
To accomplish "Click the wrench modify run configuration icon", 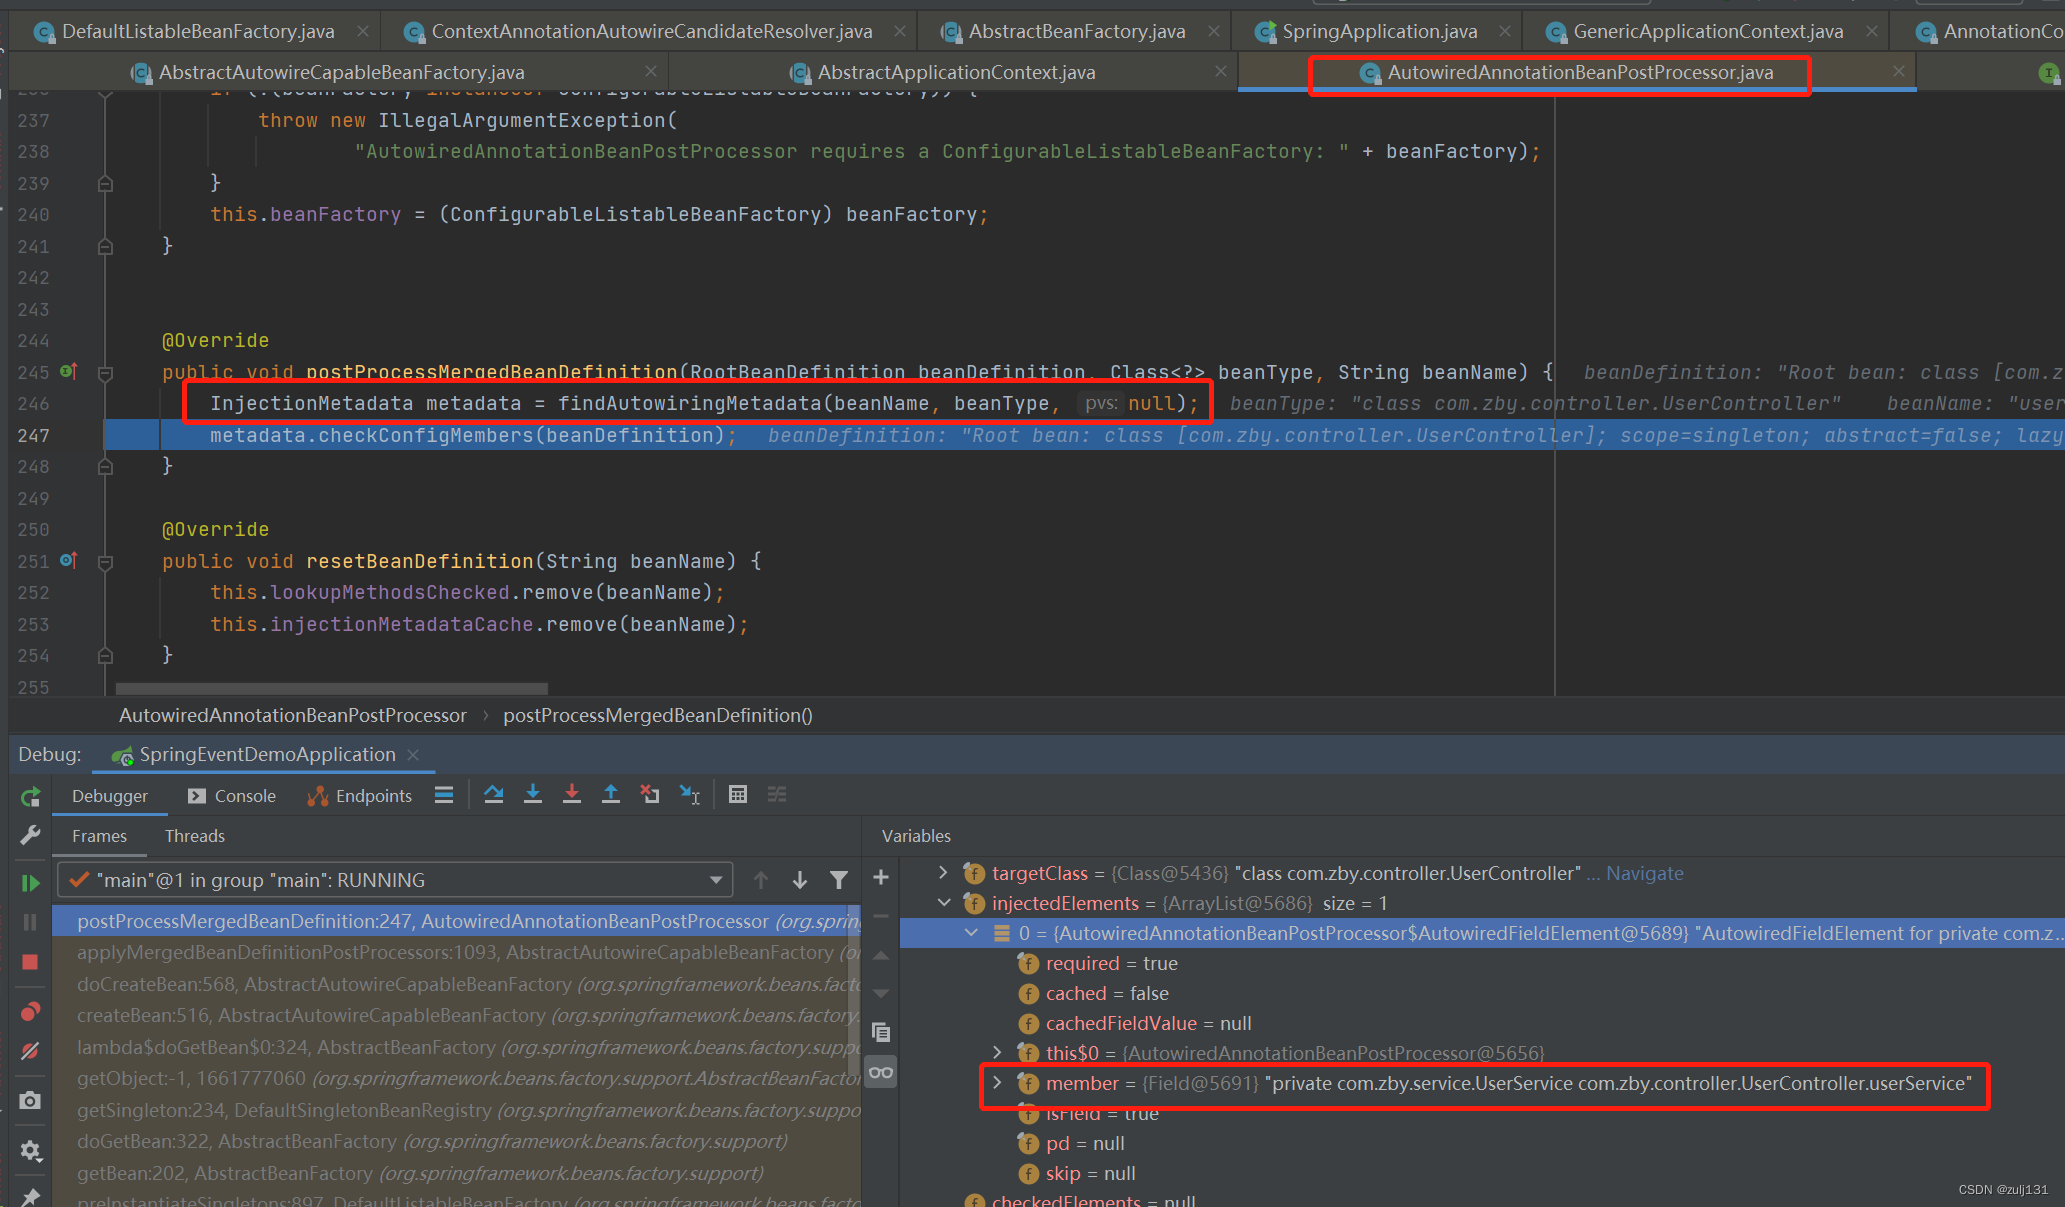I will click(x=30, y=835).
